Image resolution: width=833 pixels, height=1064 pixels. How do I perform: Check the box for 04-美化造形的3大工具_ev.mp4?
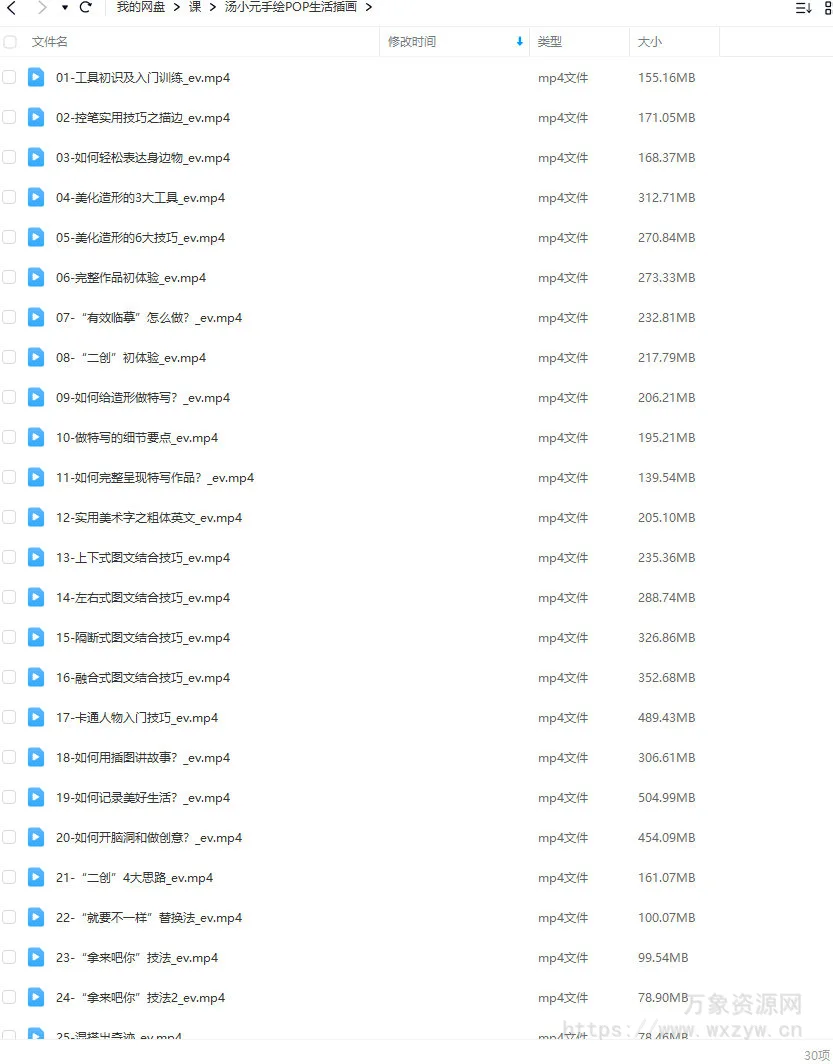click(x=9, y=197)
